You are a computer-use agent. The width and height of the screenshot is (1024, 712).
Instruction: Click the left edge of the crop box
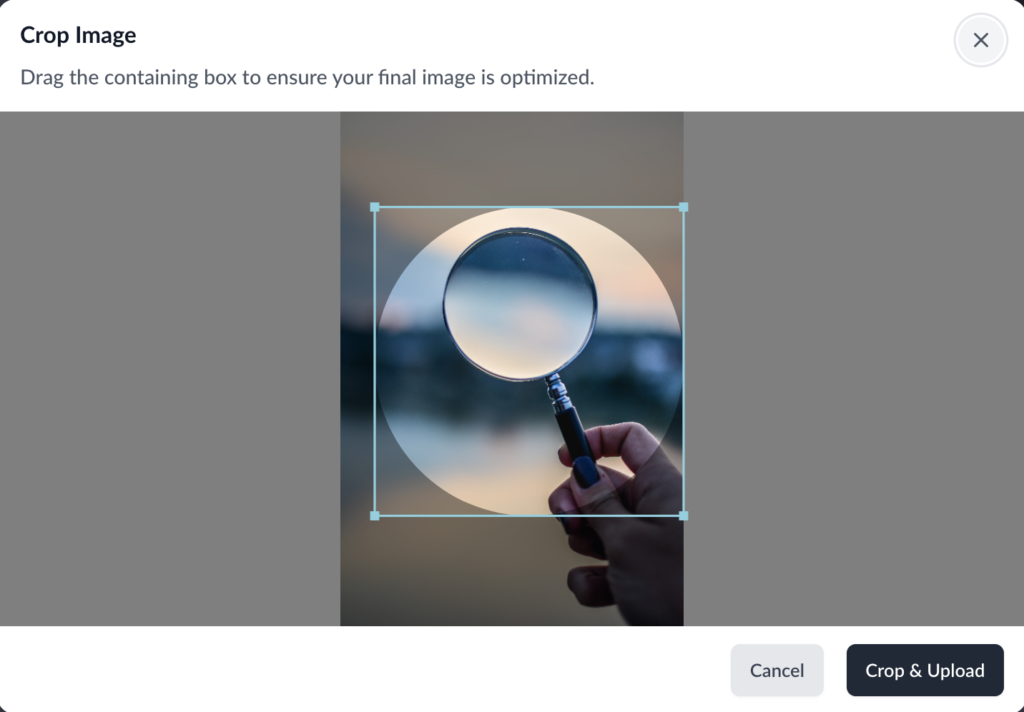(375, 361)
